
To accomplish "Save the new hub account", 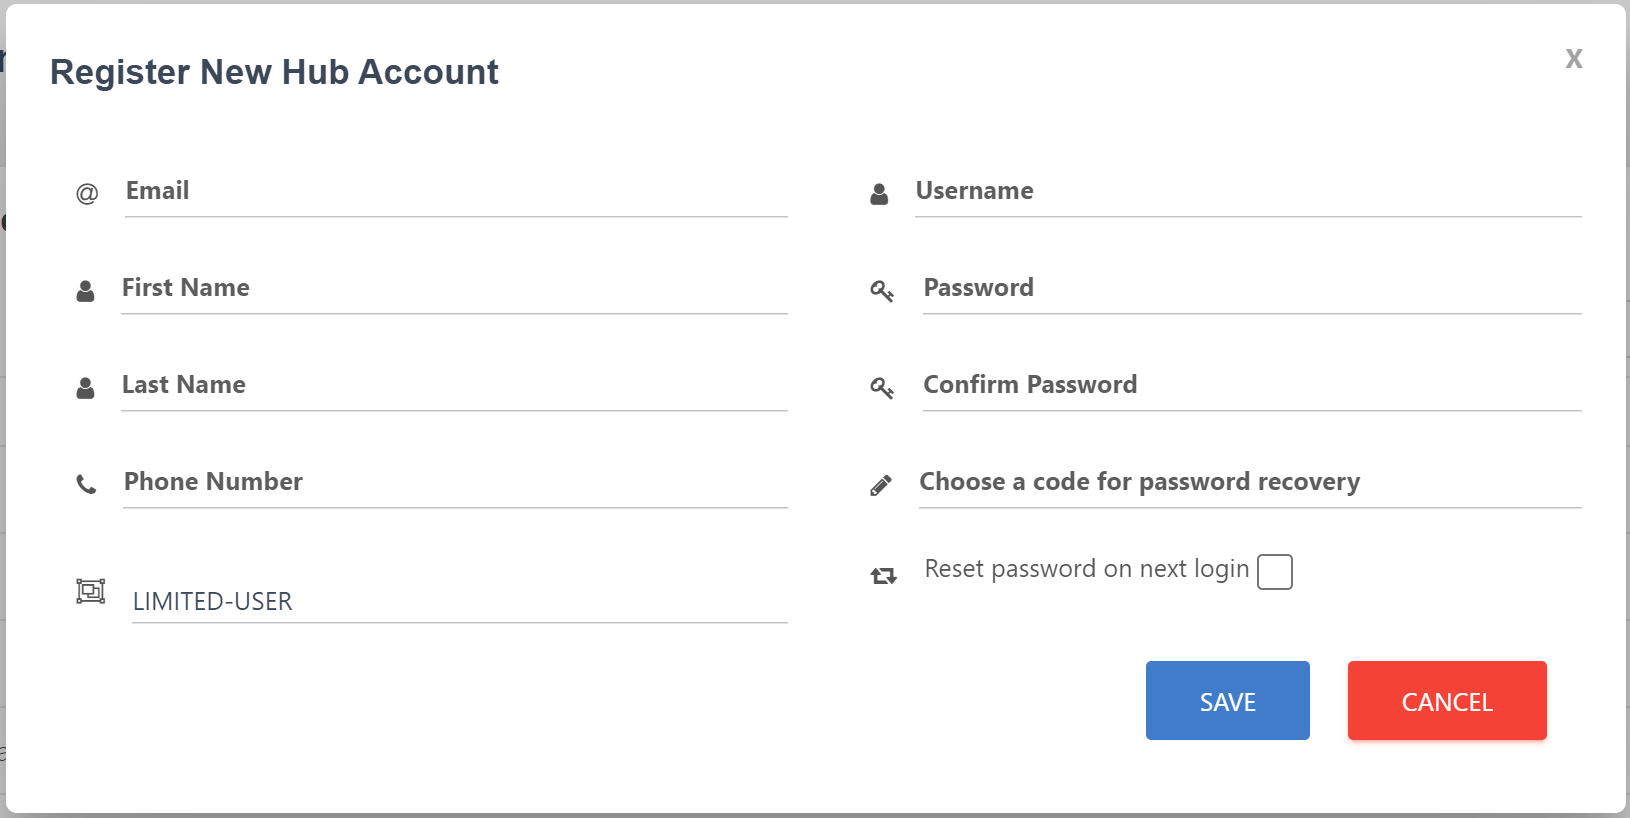I will pos(1227,701).
